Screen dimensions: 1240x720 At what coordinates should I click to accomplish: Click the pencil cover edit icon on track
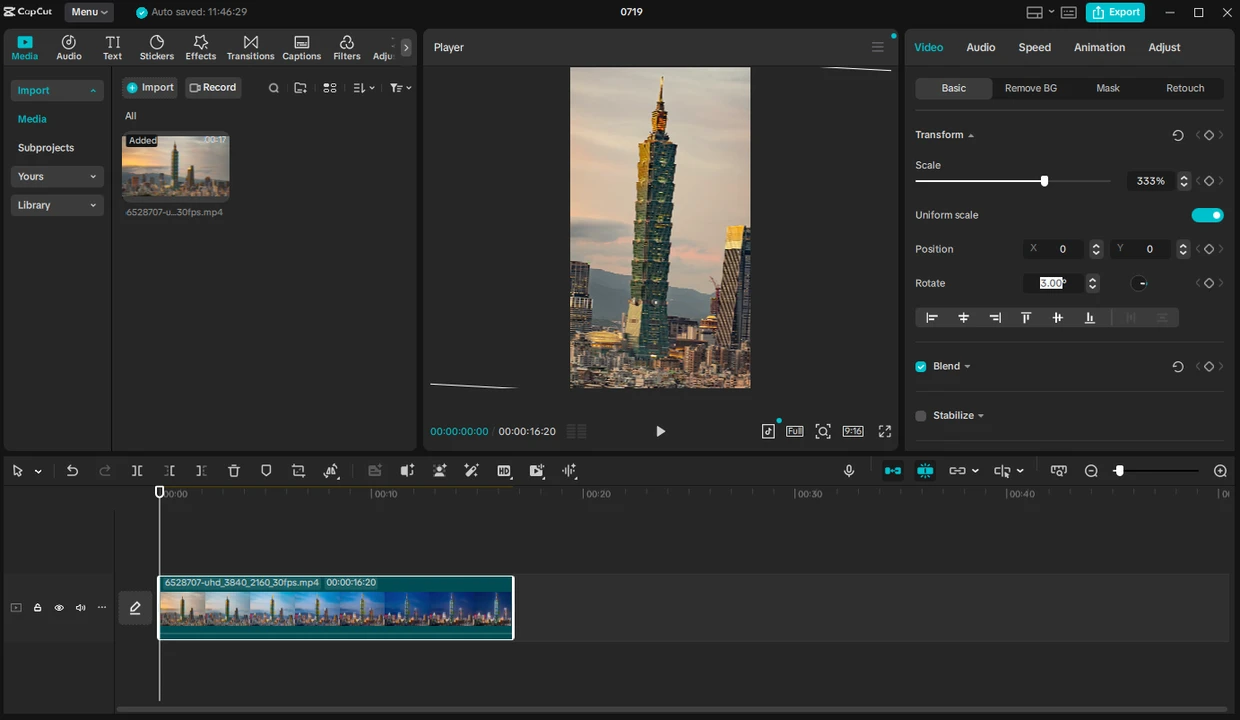pos(135,608)
